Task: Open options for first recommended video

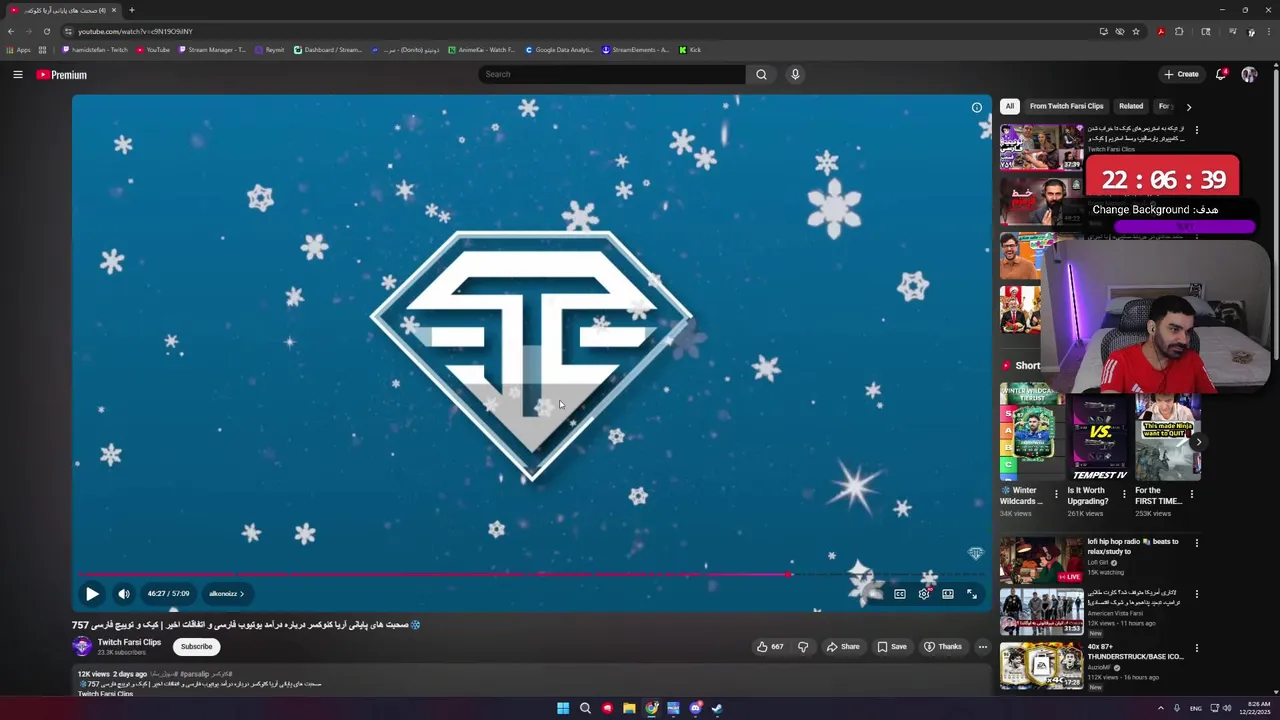Action: [1197, 130]
